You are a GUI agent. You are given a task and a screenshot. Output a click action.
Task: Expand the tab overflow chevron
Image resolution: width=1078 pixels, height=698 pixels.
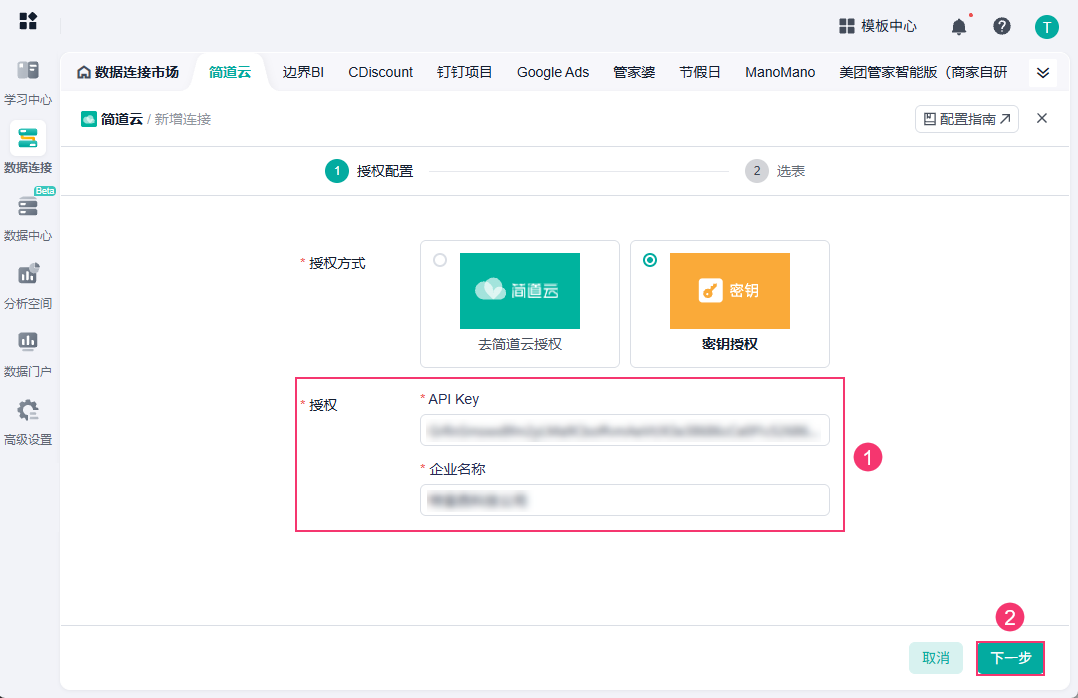coord(1042,72)
